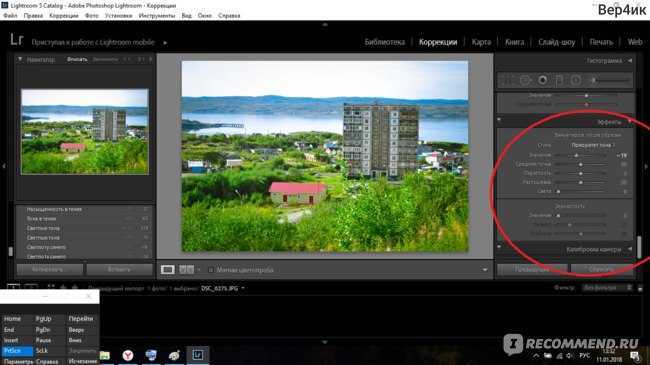Open the filter preset dropdown in filmstrip
The height and width of the screenshot is (365, 650).
[607, 287]
